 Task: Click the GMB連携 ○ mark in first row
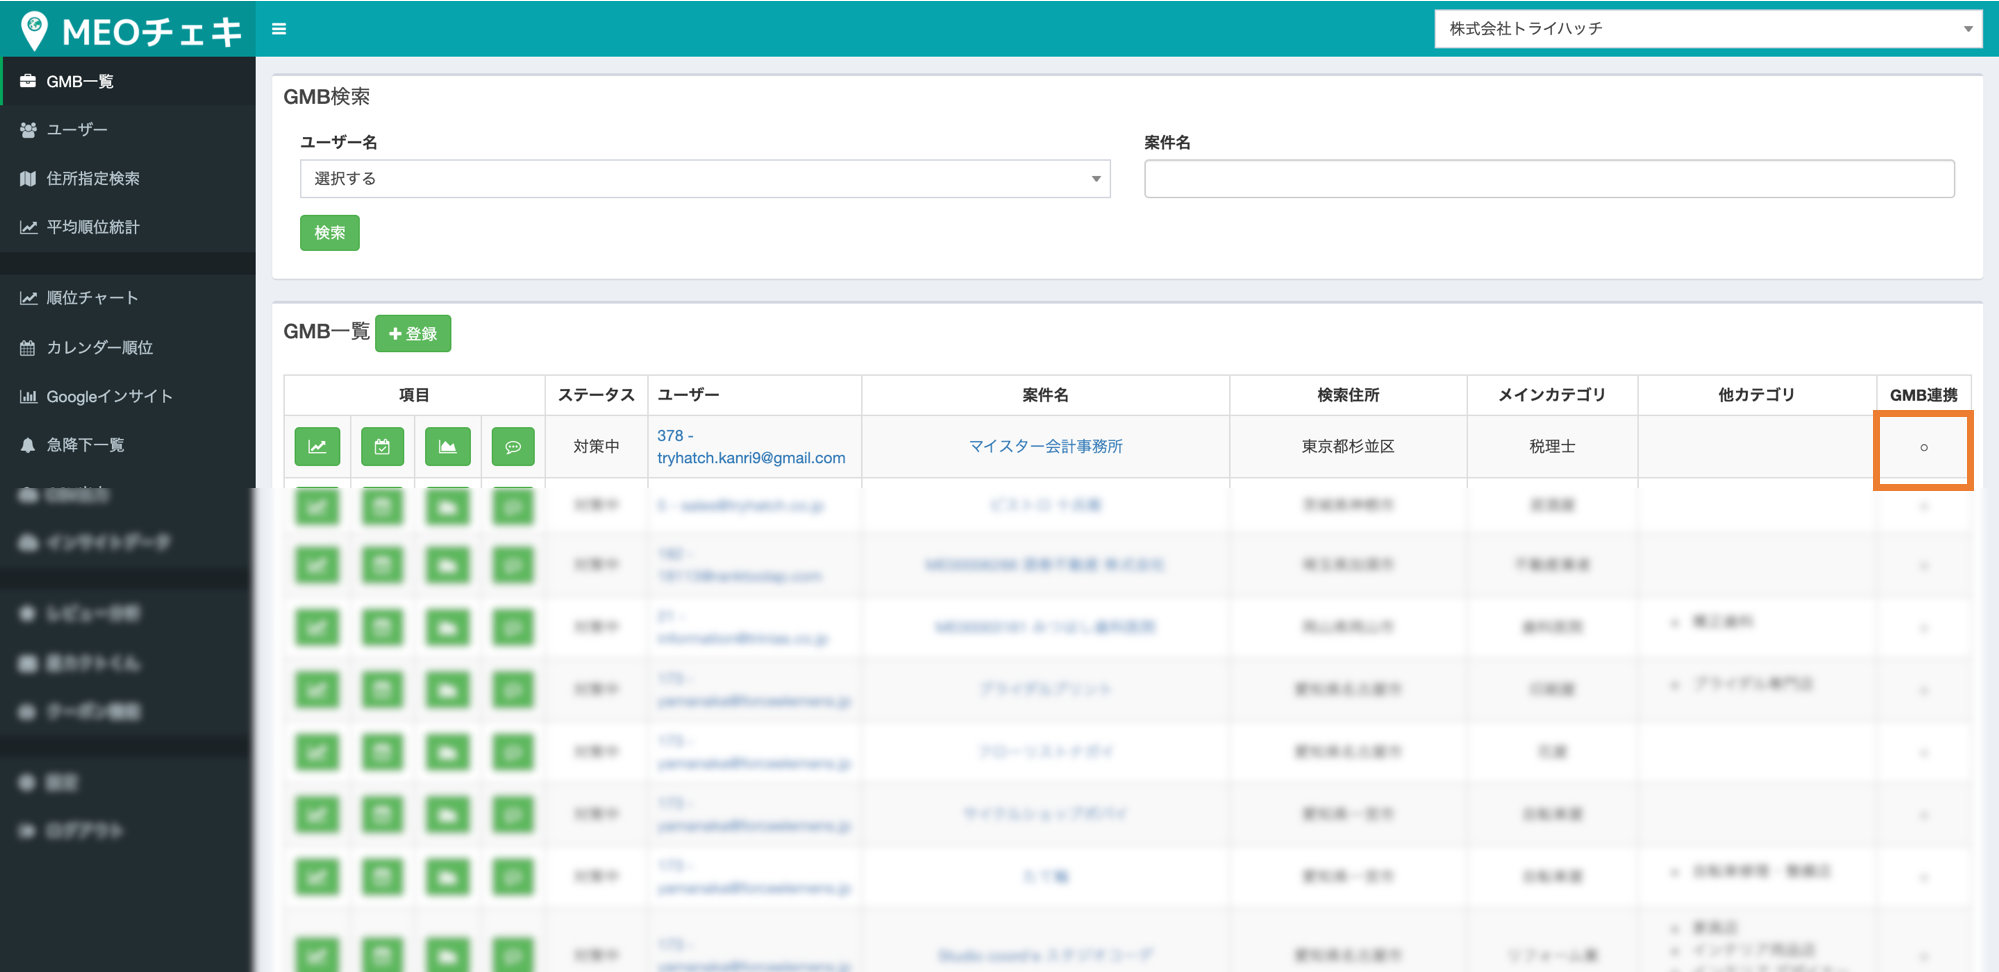tap(1924, 447)
